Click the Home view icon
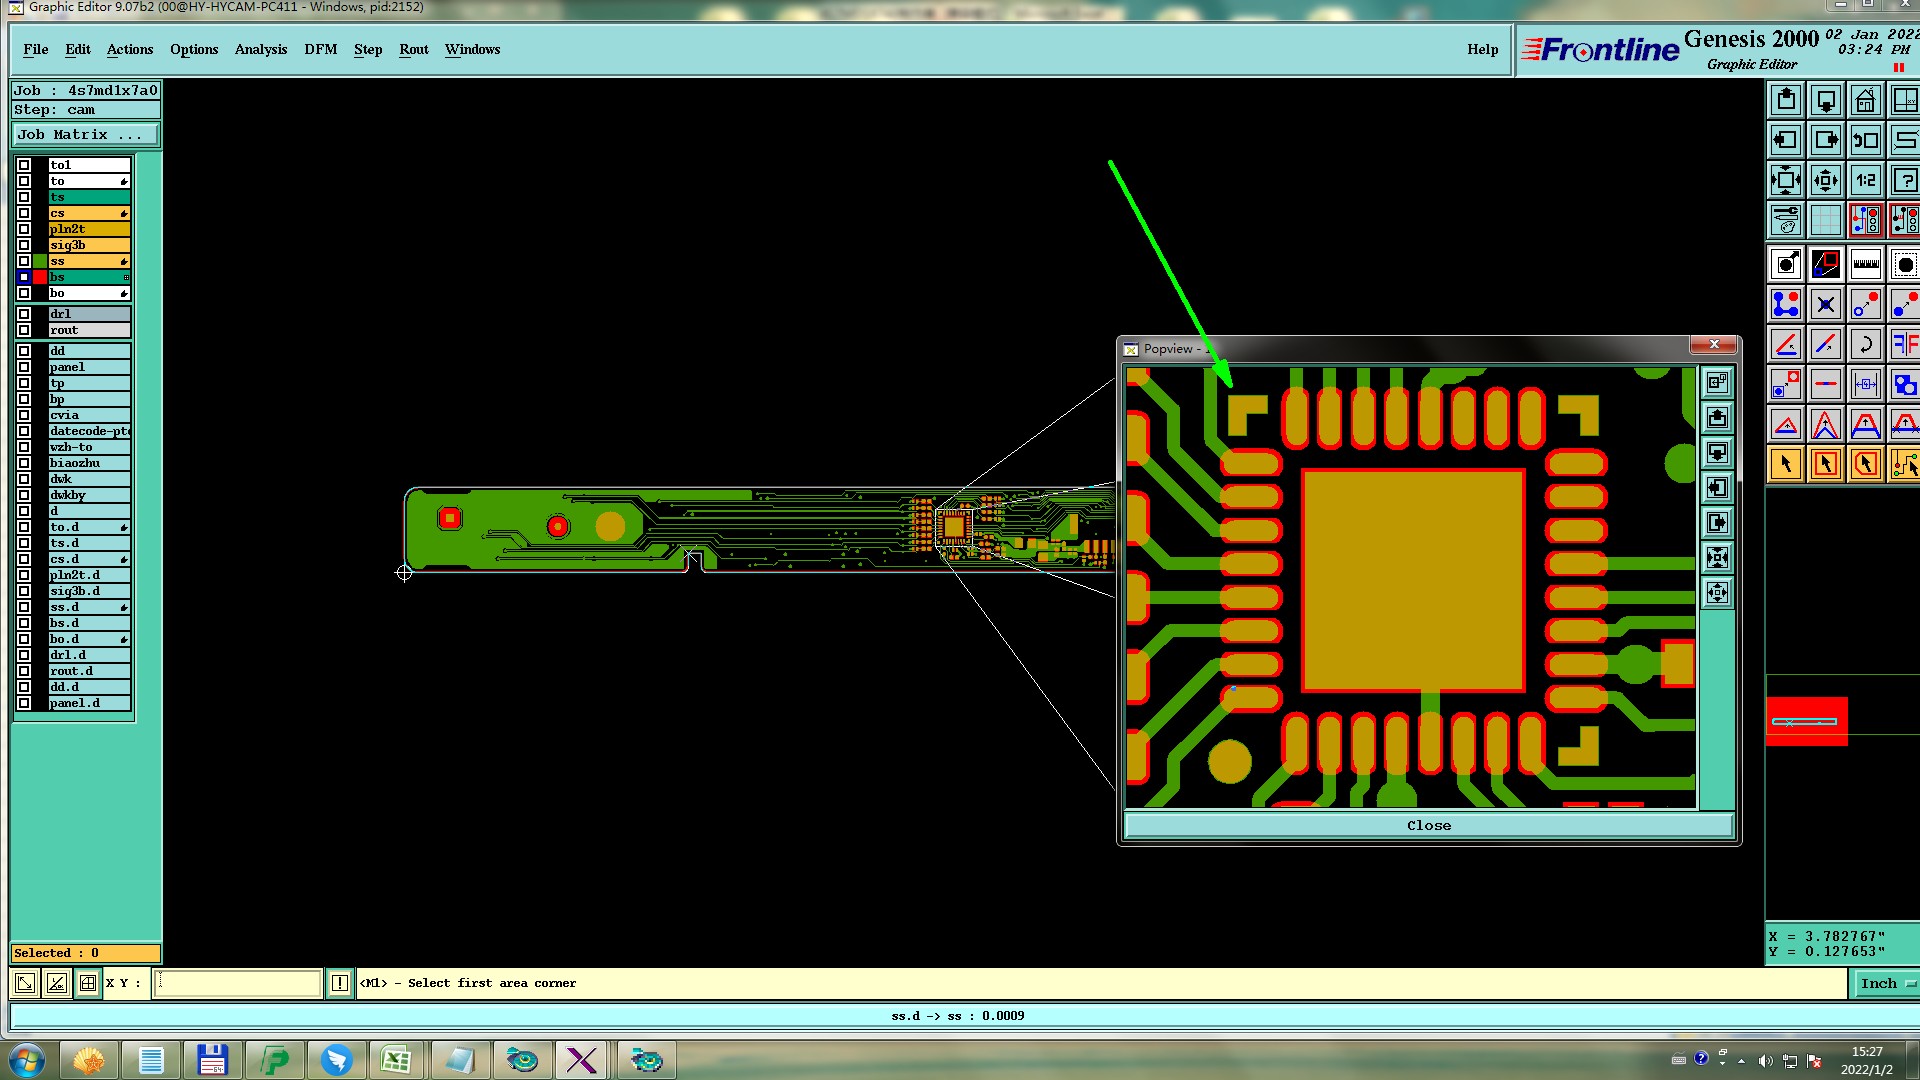 click(x=1865, y=101)
